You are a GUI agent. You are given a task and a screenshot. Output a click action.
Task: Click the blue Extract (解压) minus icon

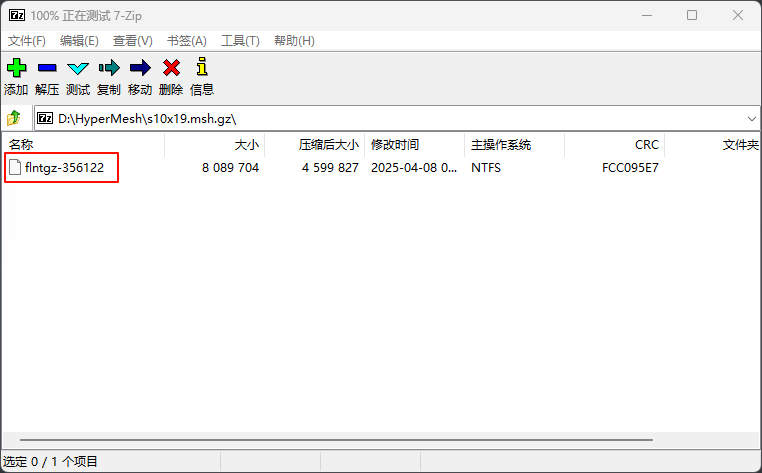(47, 68)
